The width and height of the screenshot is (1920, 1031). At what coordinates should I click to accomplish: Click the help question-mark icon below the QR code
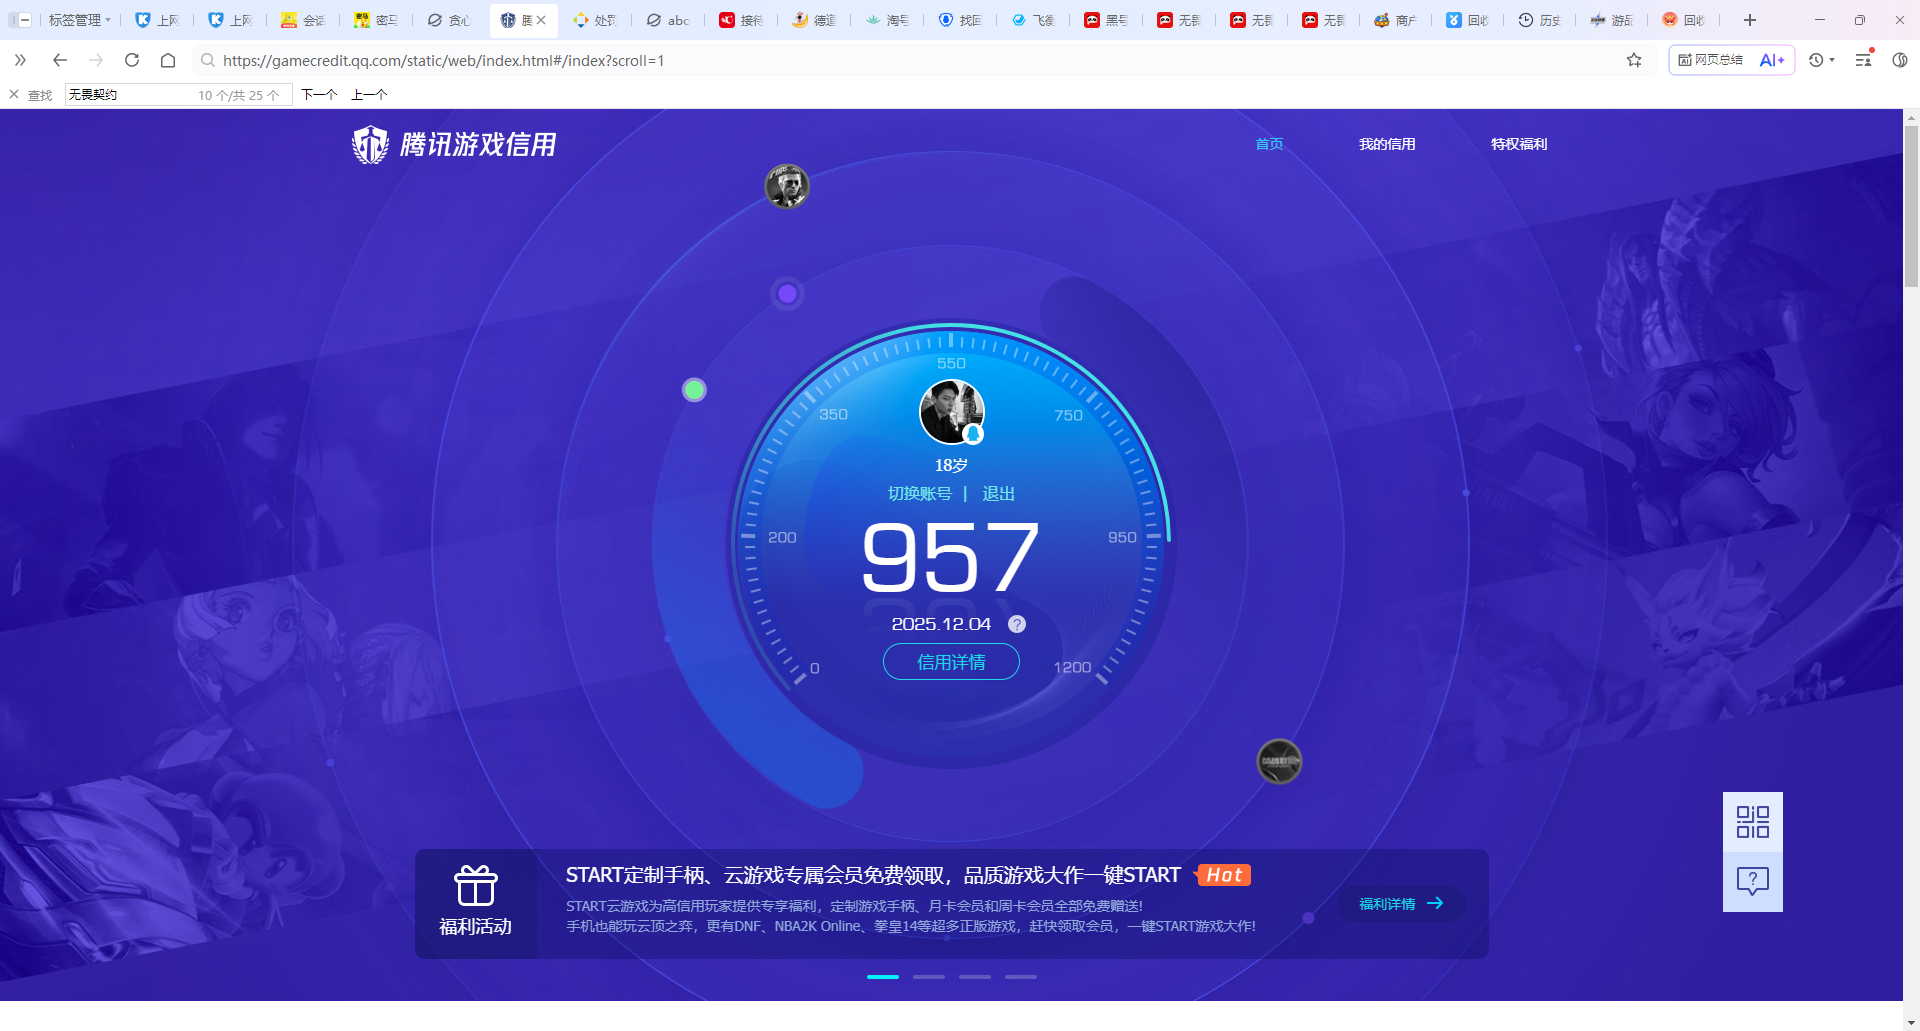pos(1751,880)
